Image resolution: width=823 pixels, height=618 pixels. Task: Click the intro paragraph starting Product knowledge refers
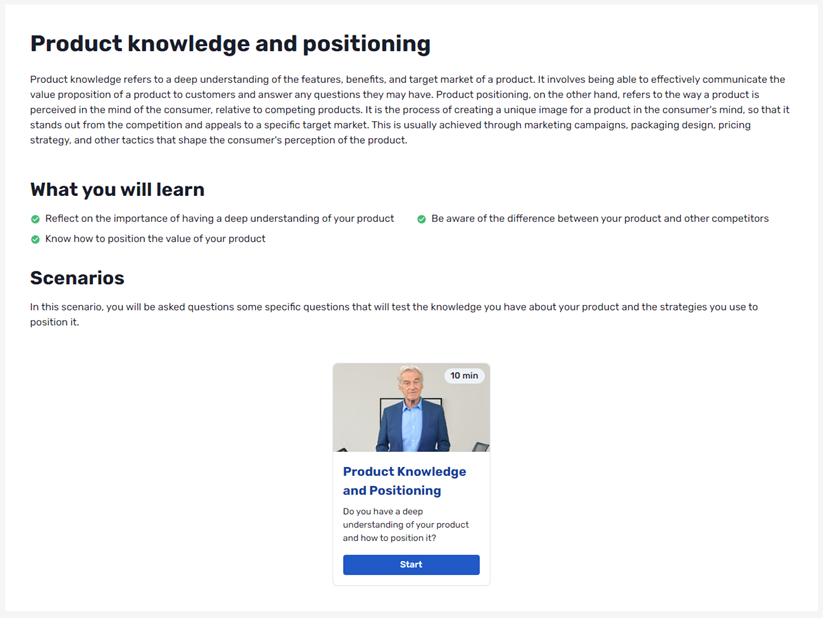point(409,110)
